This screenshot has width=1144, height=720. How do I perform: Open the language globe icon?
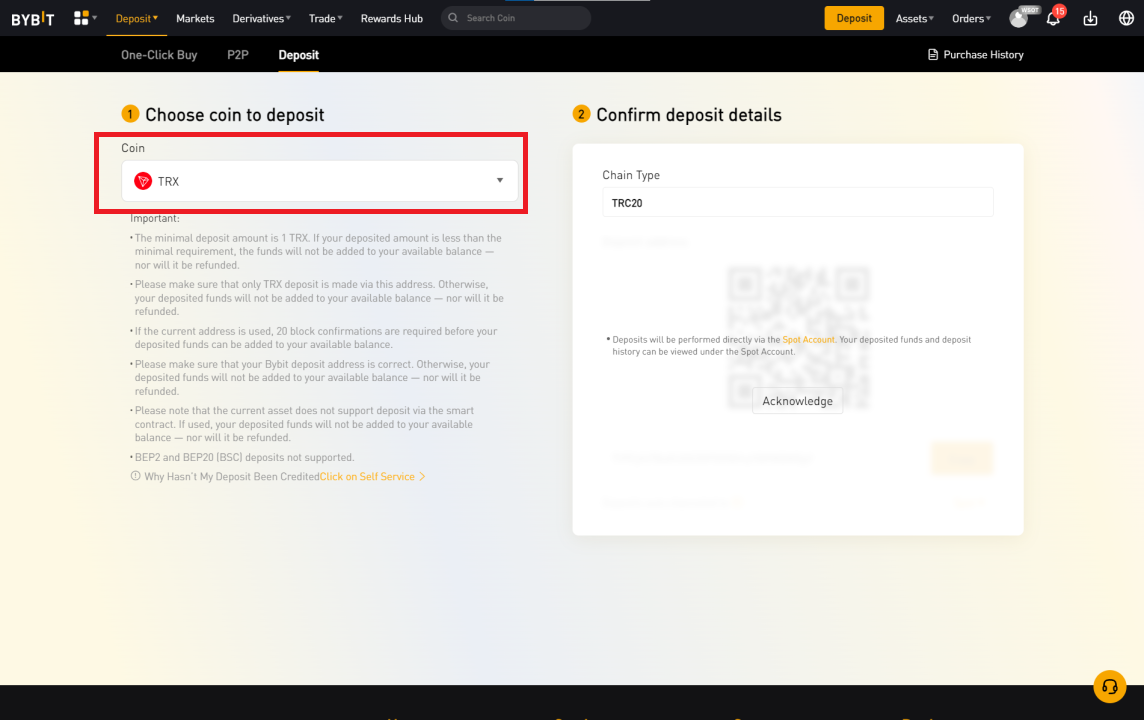pyautogui.click(x=1126, y=18)
